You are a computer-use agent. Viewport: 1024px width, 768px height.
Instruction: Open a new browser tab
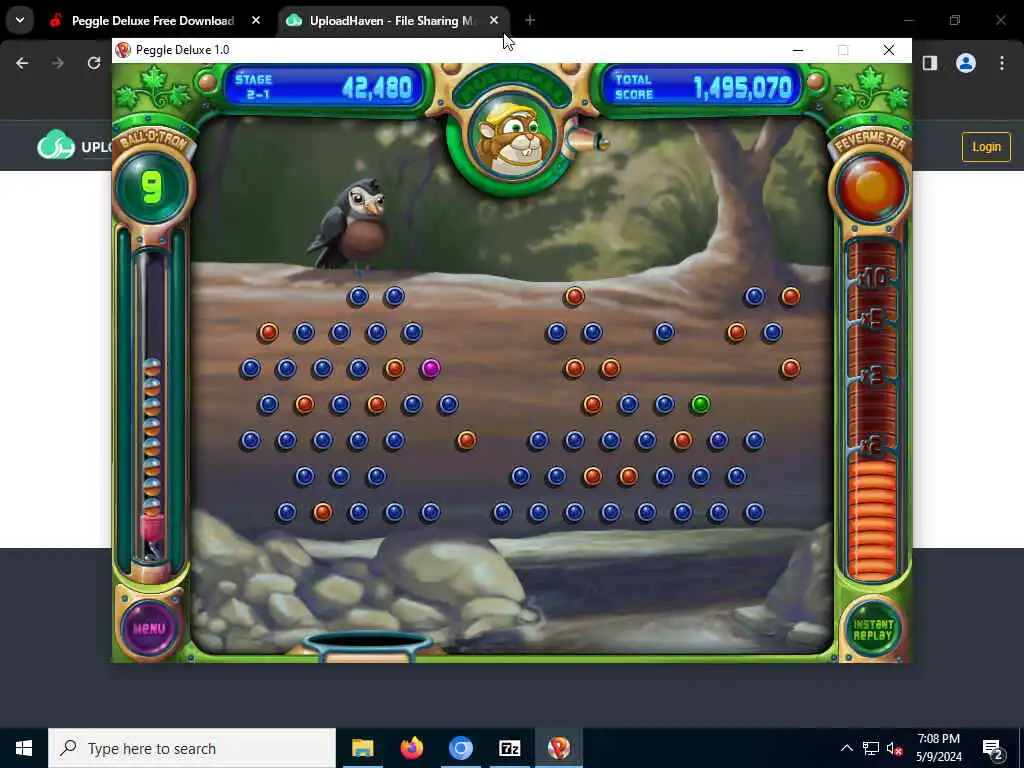click(530, 21)
